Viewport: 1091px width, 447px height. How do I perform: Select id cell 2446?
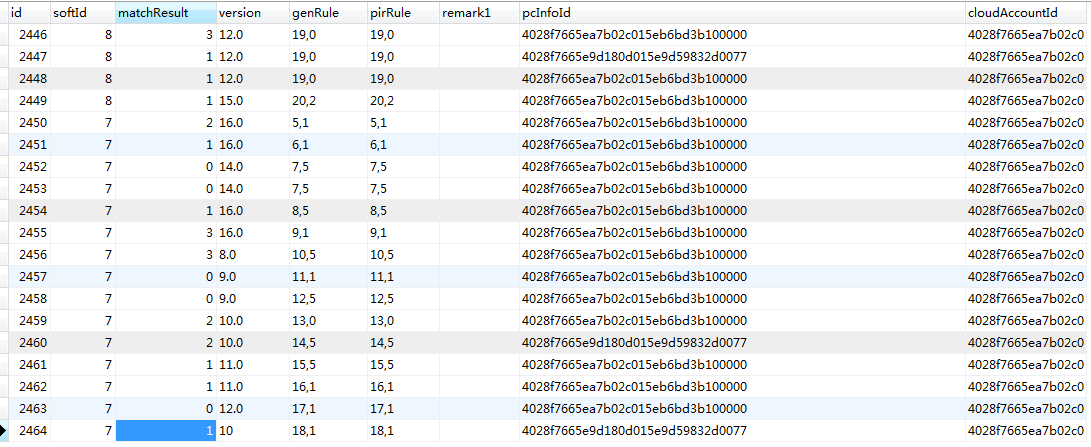[29, 35]
